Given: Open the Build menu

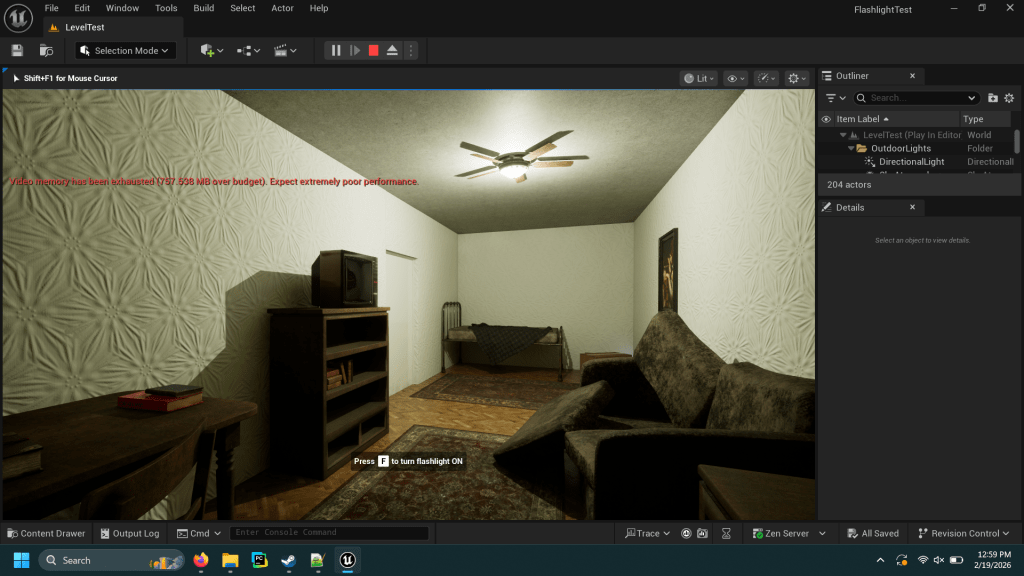Looking at the screenshot, I should (203, 8).
